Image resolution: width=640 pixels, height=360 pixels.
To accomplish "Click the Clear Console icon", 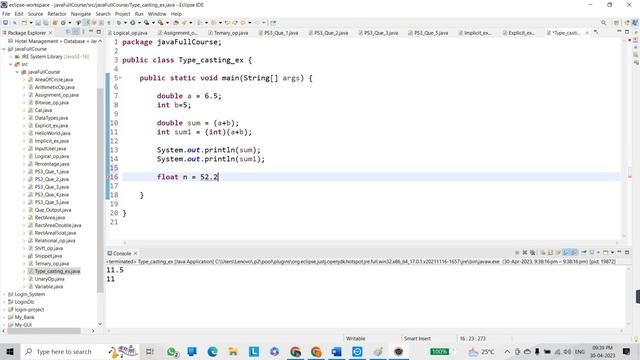I will (x=542, y=253).
